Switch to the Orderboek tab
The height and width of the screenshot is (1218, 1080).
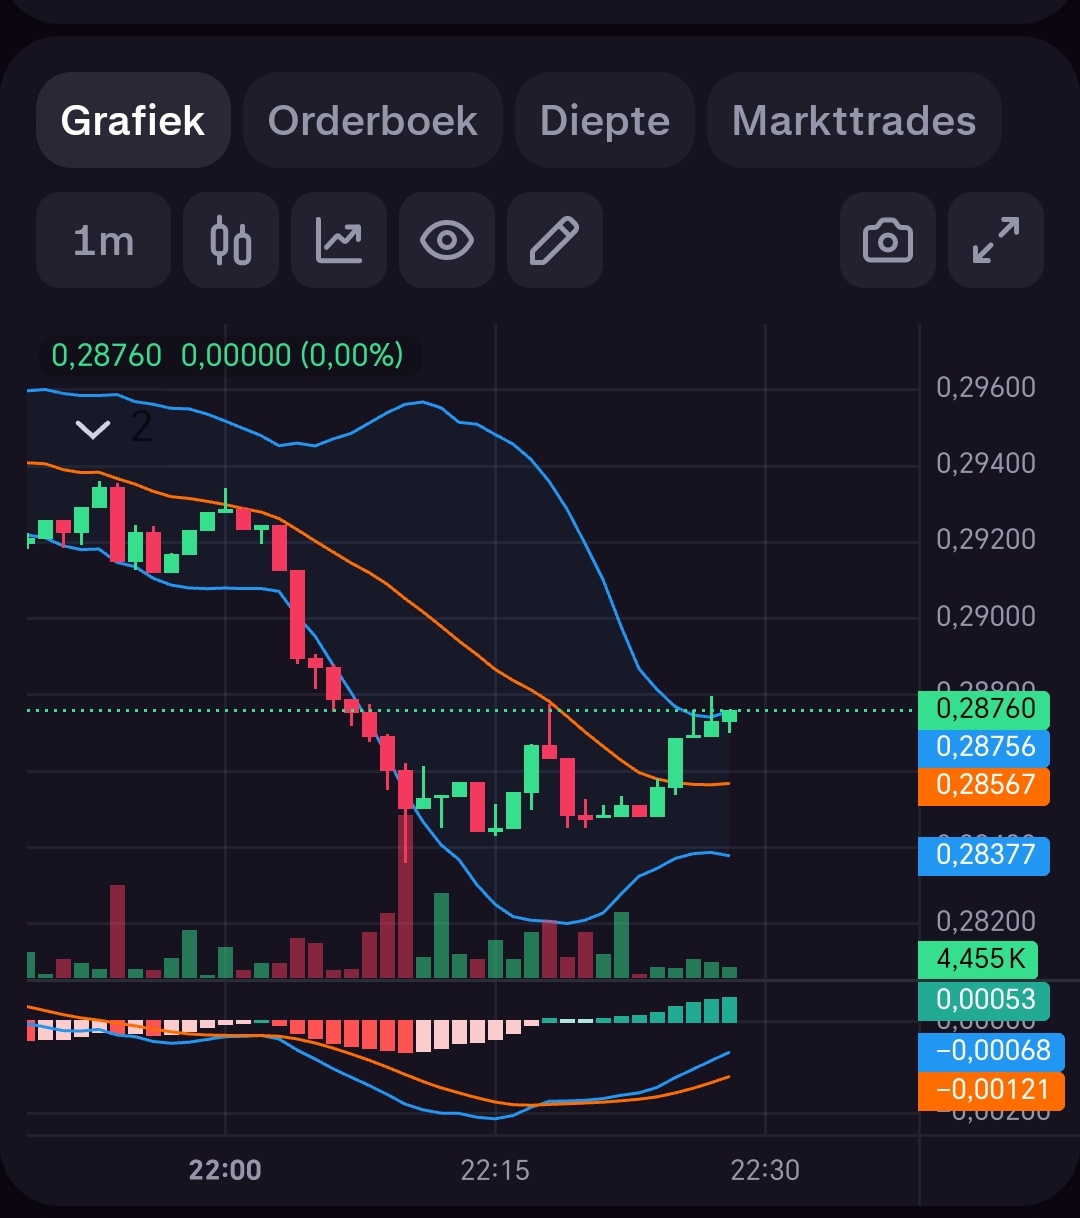(x=372, y=121)
